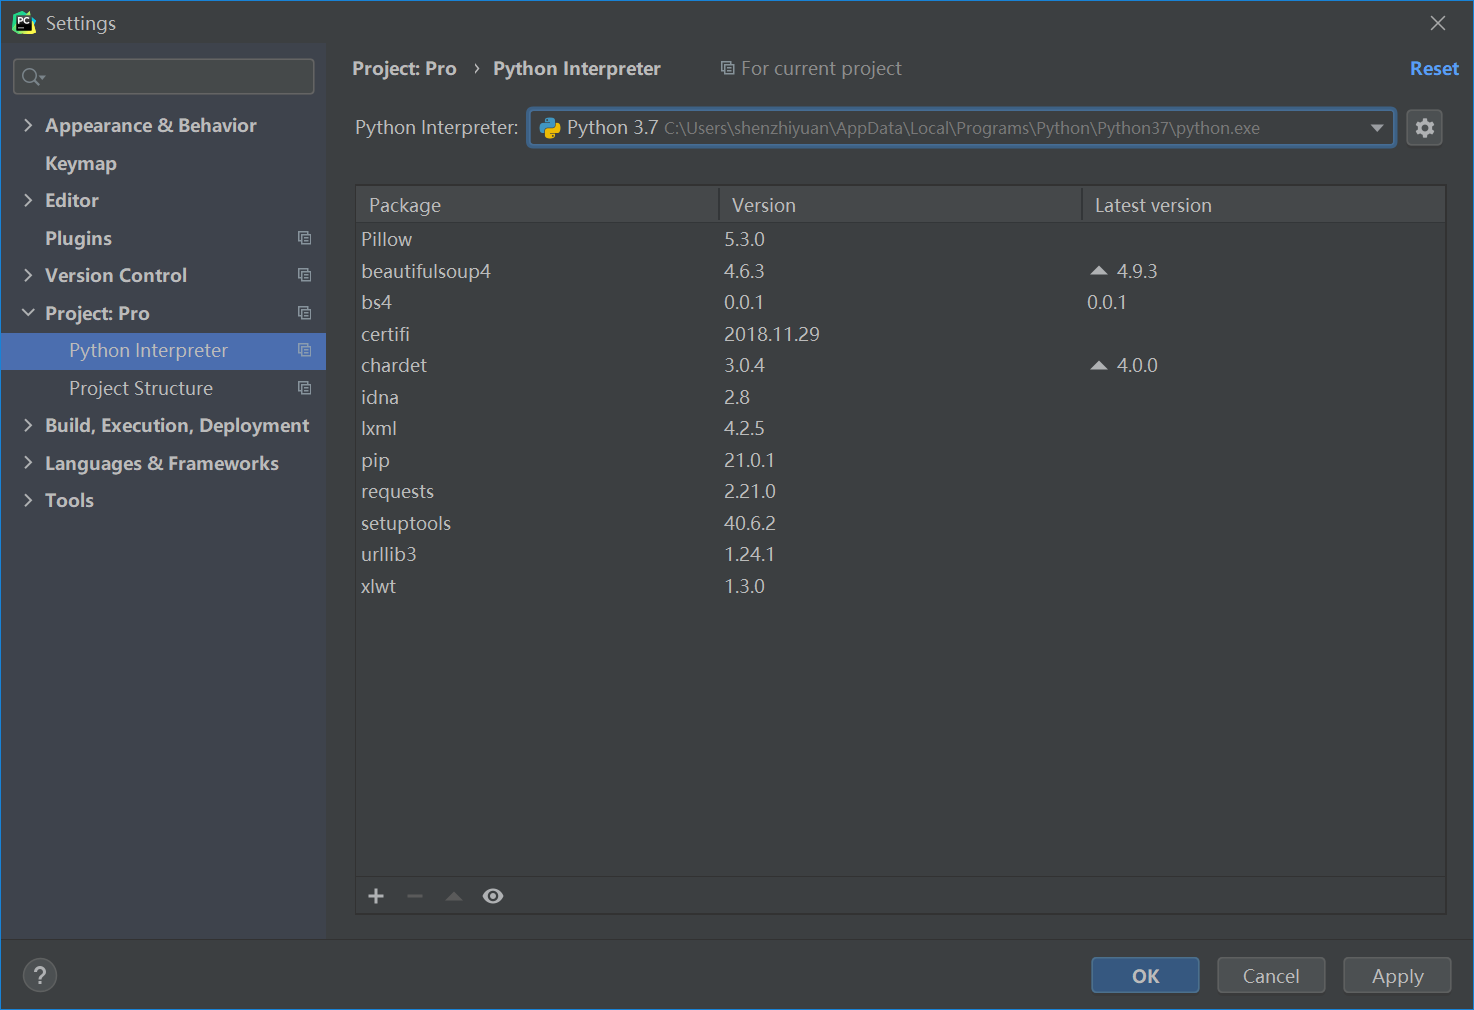The image size is (1474, 1010).
Task: Select the pip package row
Action: (x=900, y=460)
